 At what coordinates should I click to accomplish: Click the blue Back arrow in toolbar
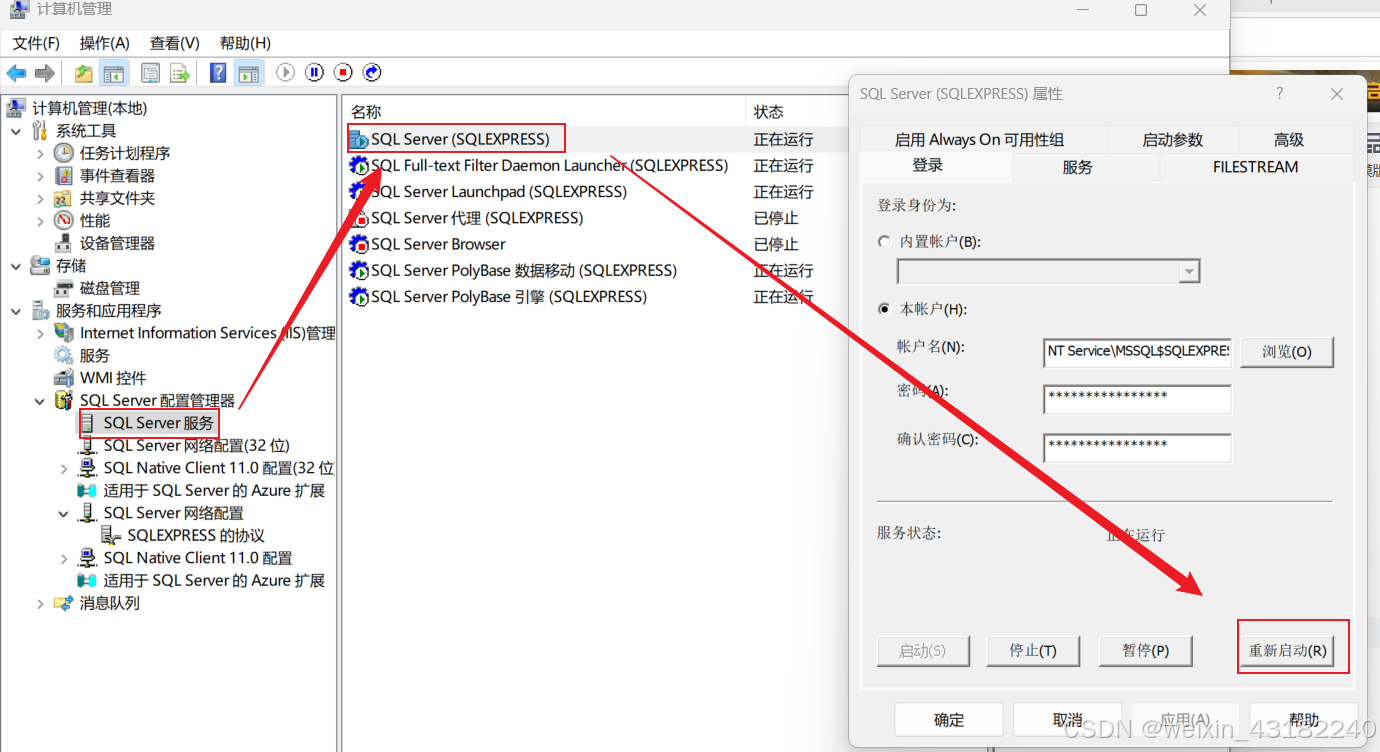click(16, 73)
